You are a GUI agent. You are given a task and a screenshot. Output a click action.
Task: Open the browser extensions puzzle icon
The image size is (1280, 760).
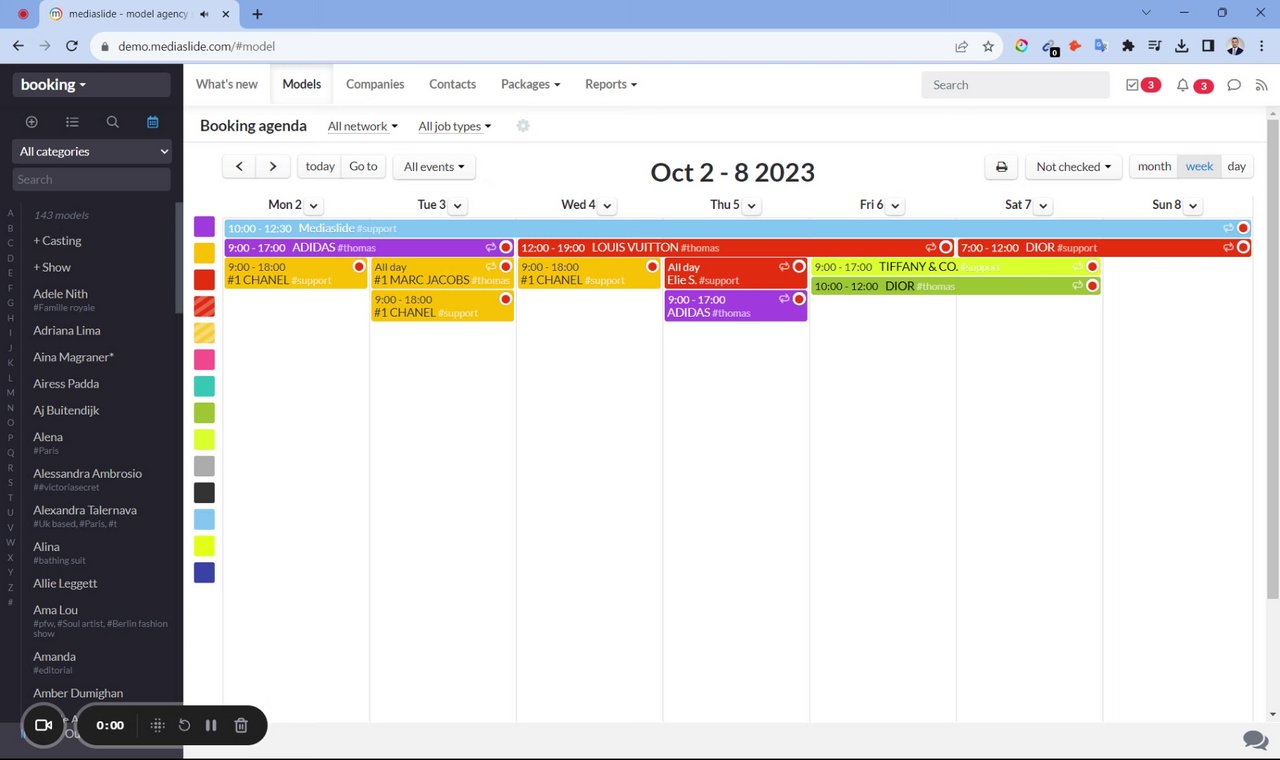click(1128, 46)
